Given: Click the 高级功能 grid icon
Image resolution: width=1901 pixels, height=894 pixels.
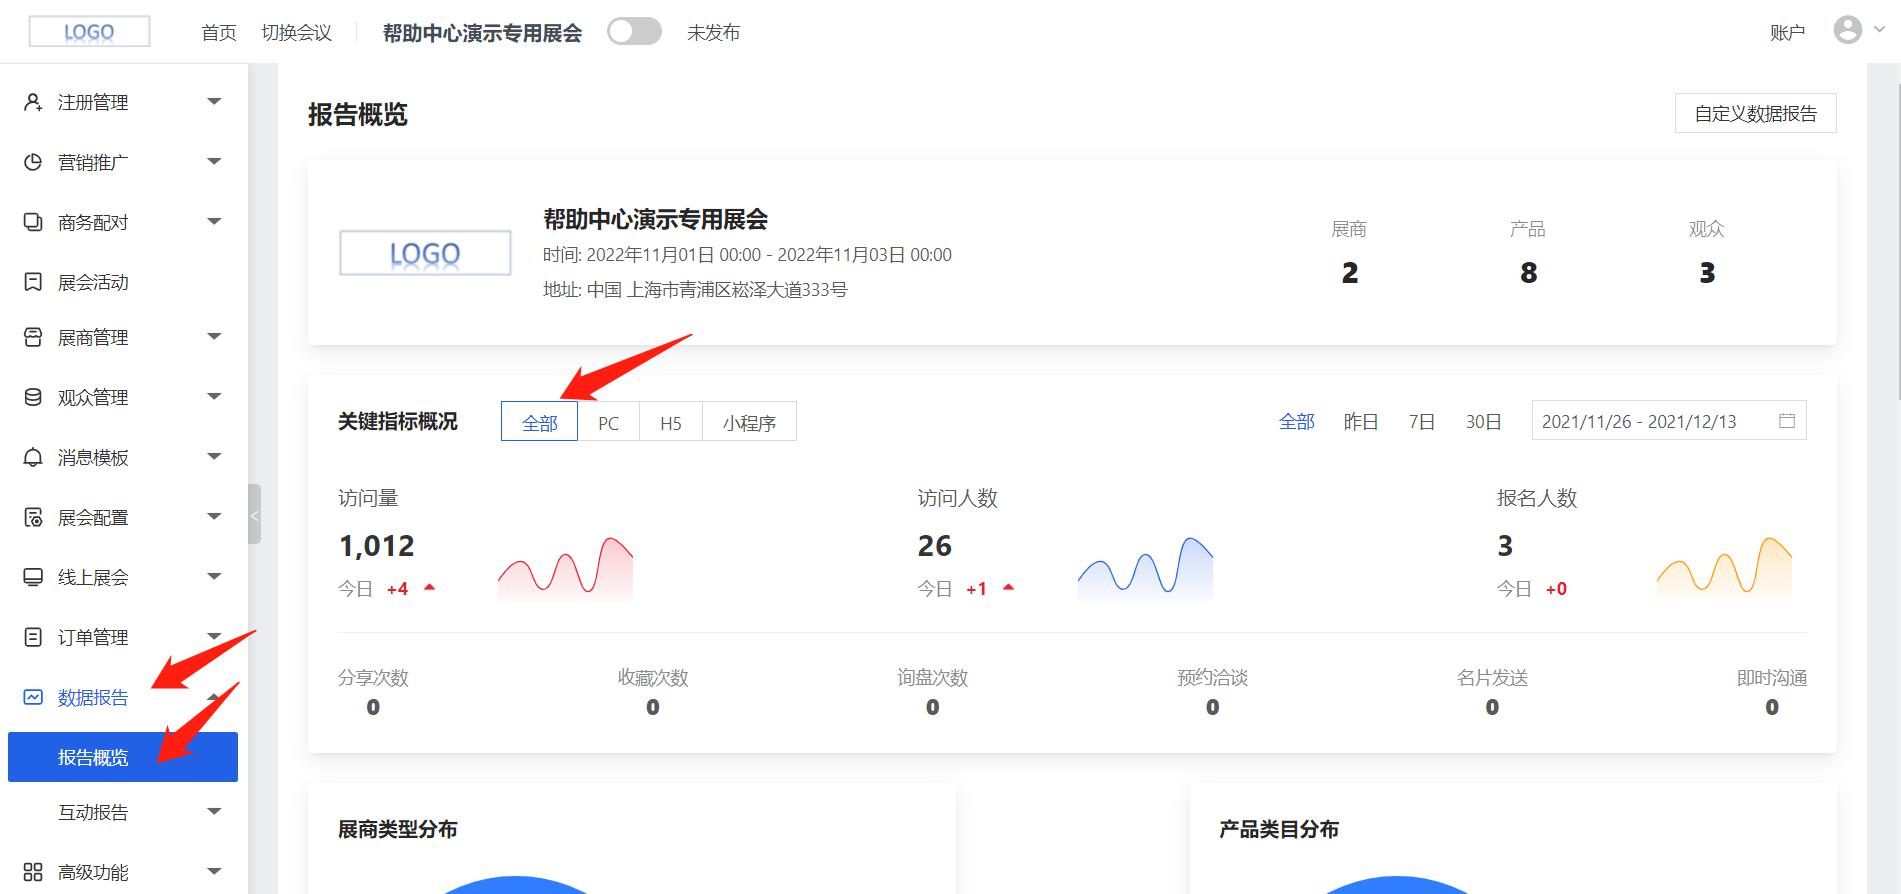Looking at the screenshot, I should [33, 872].
